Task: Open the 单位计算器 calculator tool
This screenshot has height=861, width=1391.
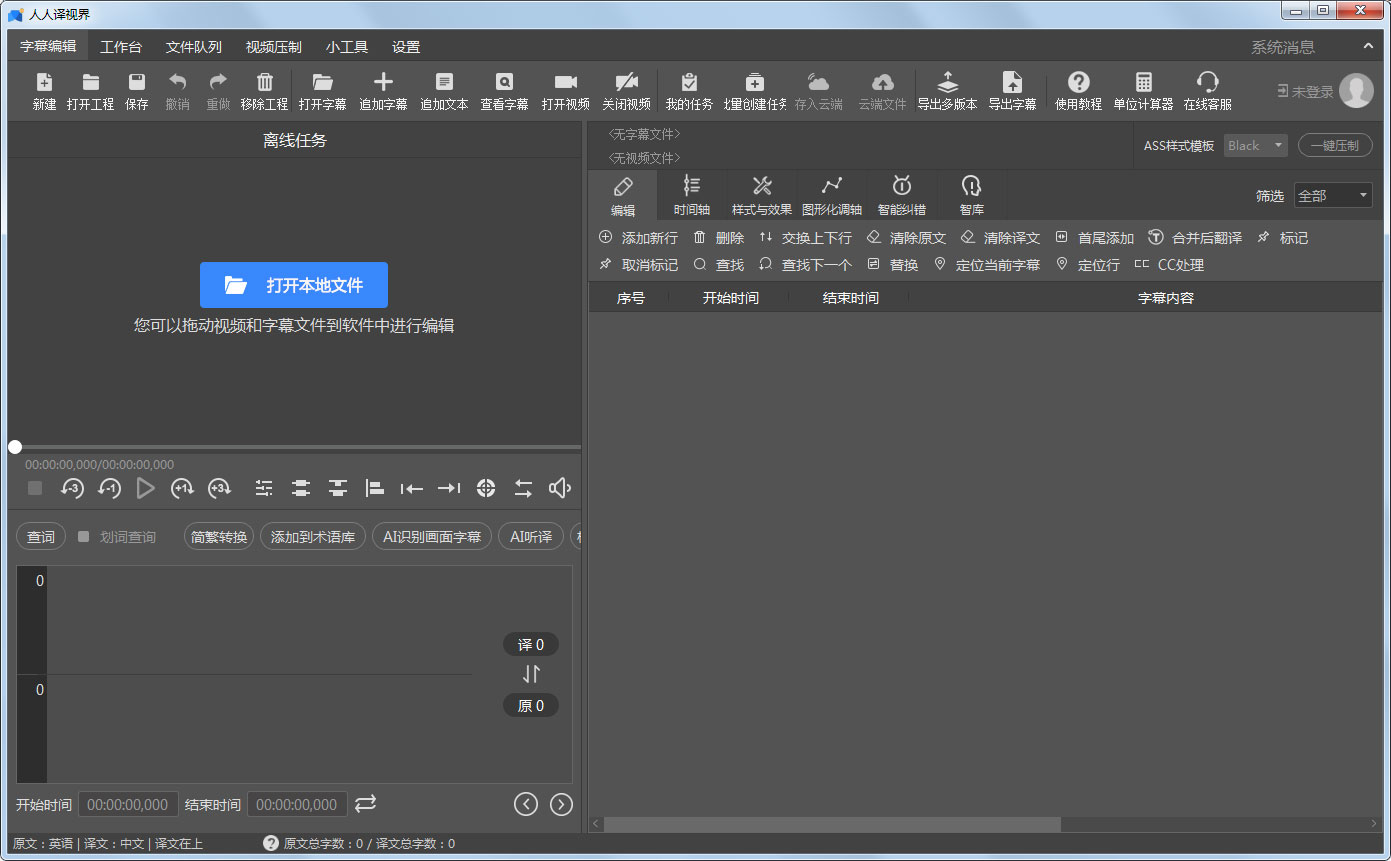Action: pos(1143,83)
